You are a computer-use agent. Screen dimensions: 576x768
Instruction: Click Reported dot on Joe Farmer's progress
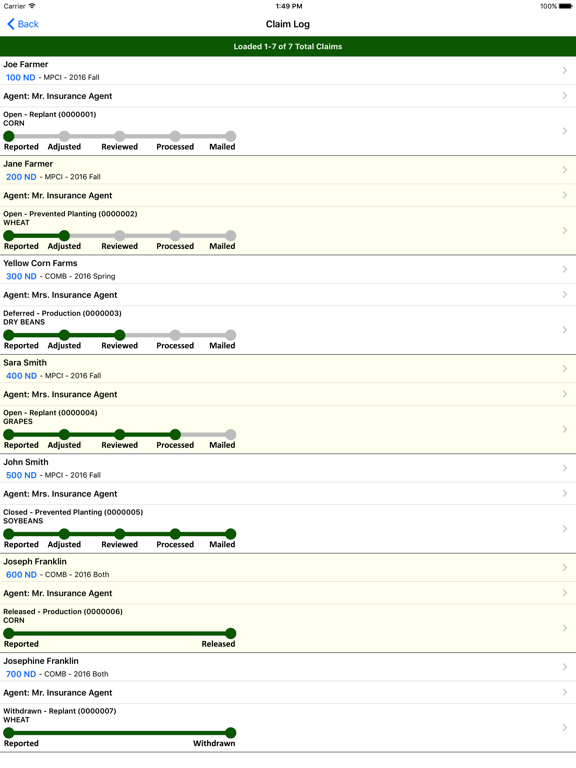pos(9,136)
